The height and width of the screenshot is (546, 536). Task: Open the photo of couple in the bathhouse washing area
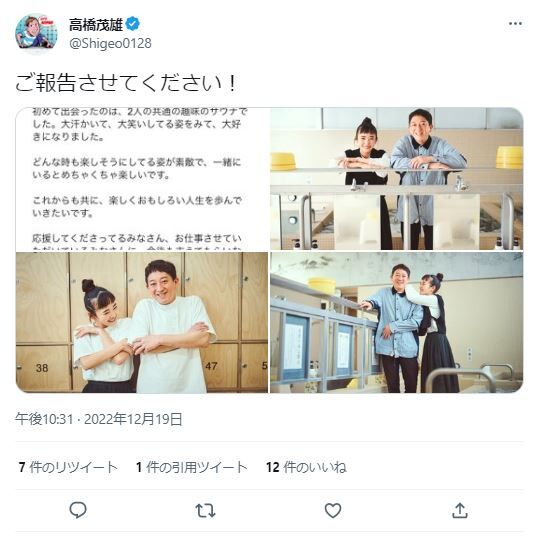tap(397, 322)
